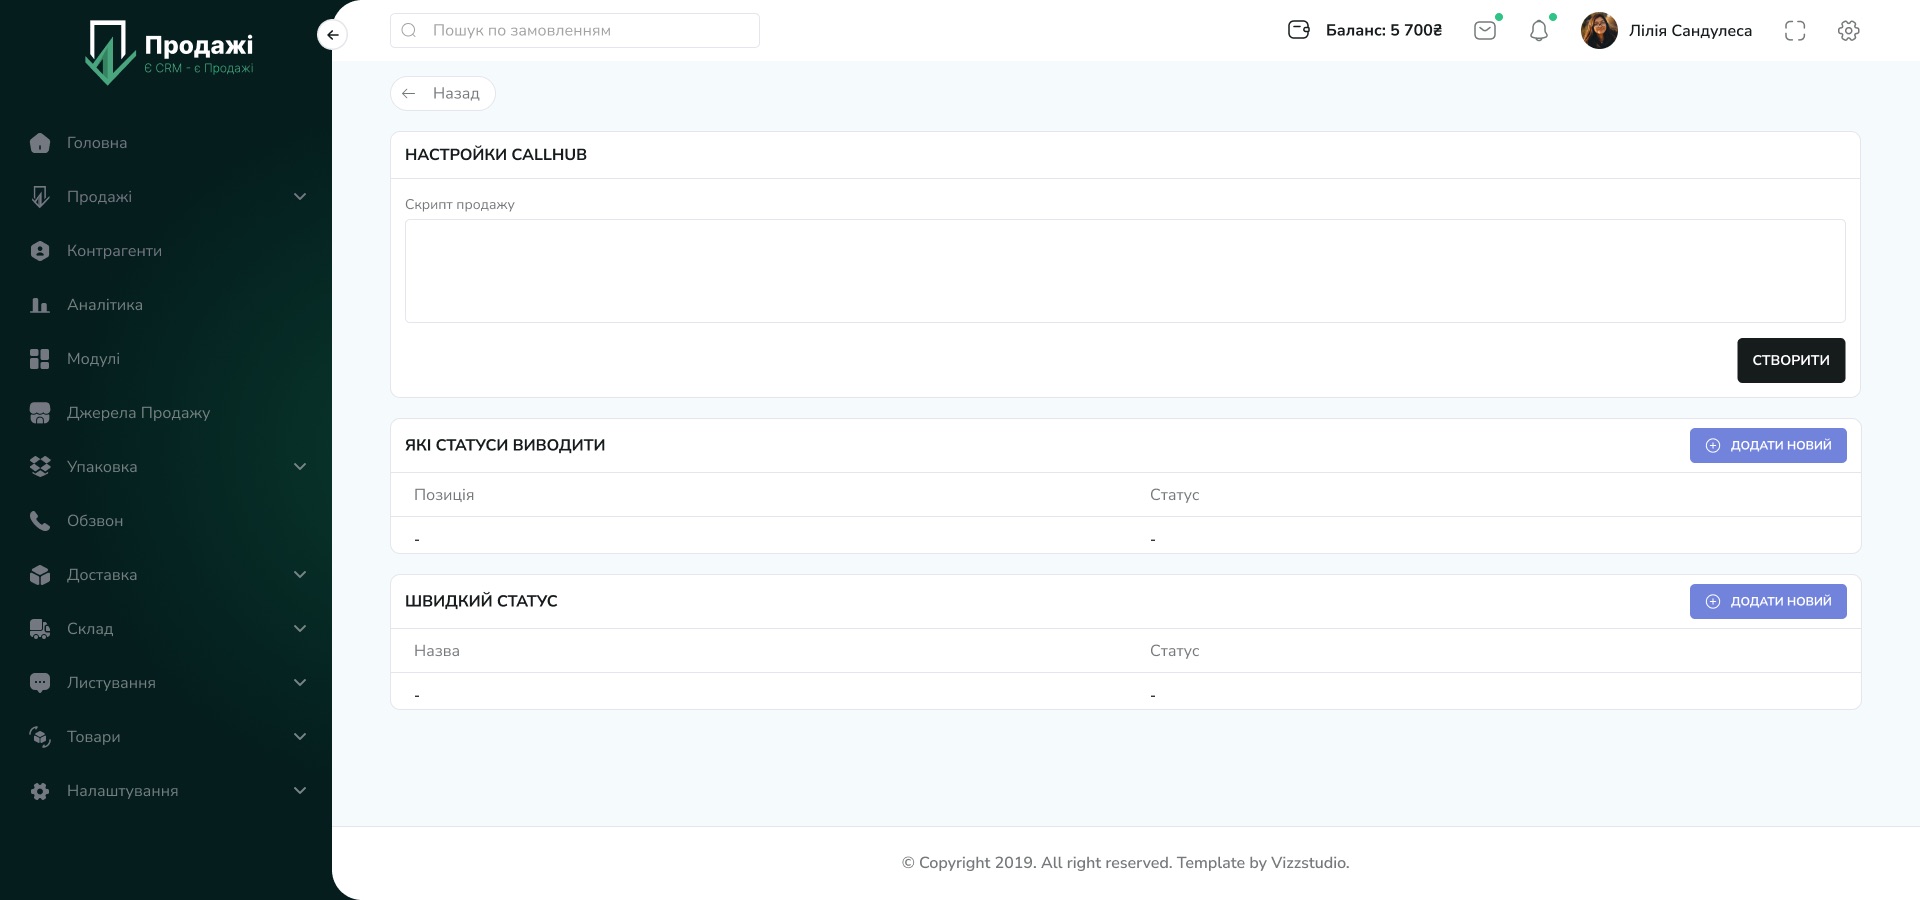Expand the Налаштування menu chevron
The image size is (1920, 900).
(x=300, y=791)
